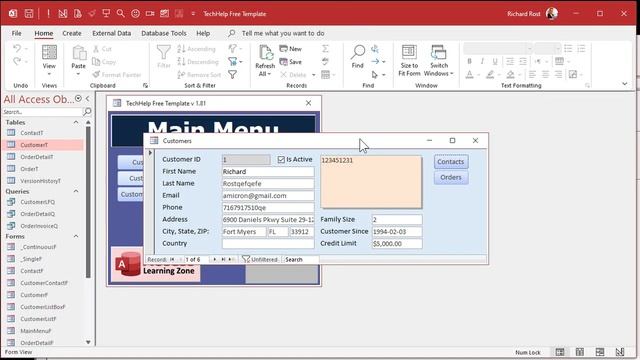The image size is (640, 360).
Task: Select CustomerT table
Action: [x=43, y=145]
